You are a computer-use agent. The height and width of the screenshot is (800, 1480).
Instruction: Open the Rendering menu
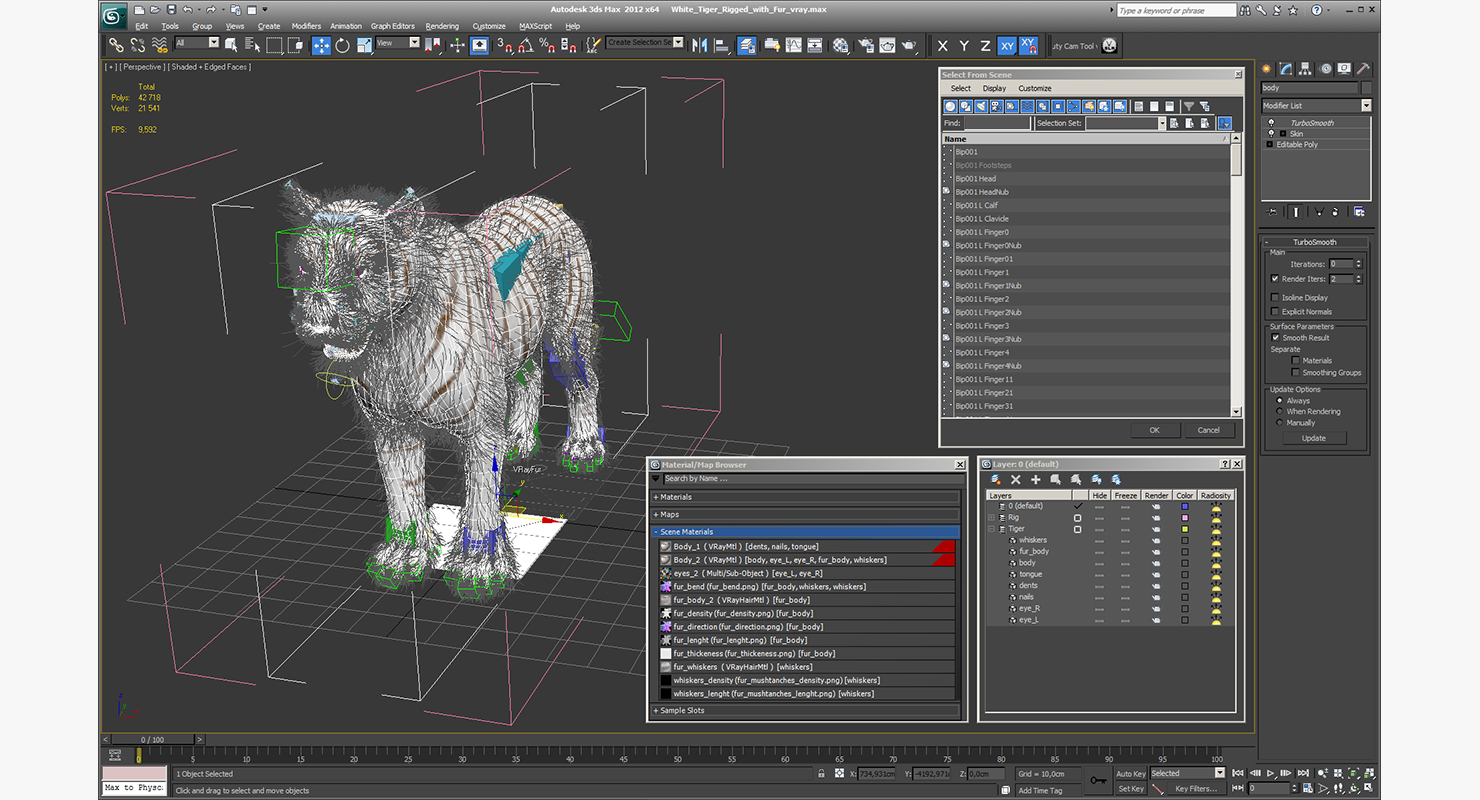pos(442,26)
